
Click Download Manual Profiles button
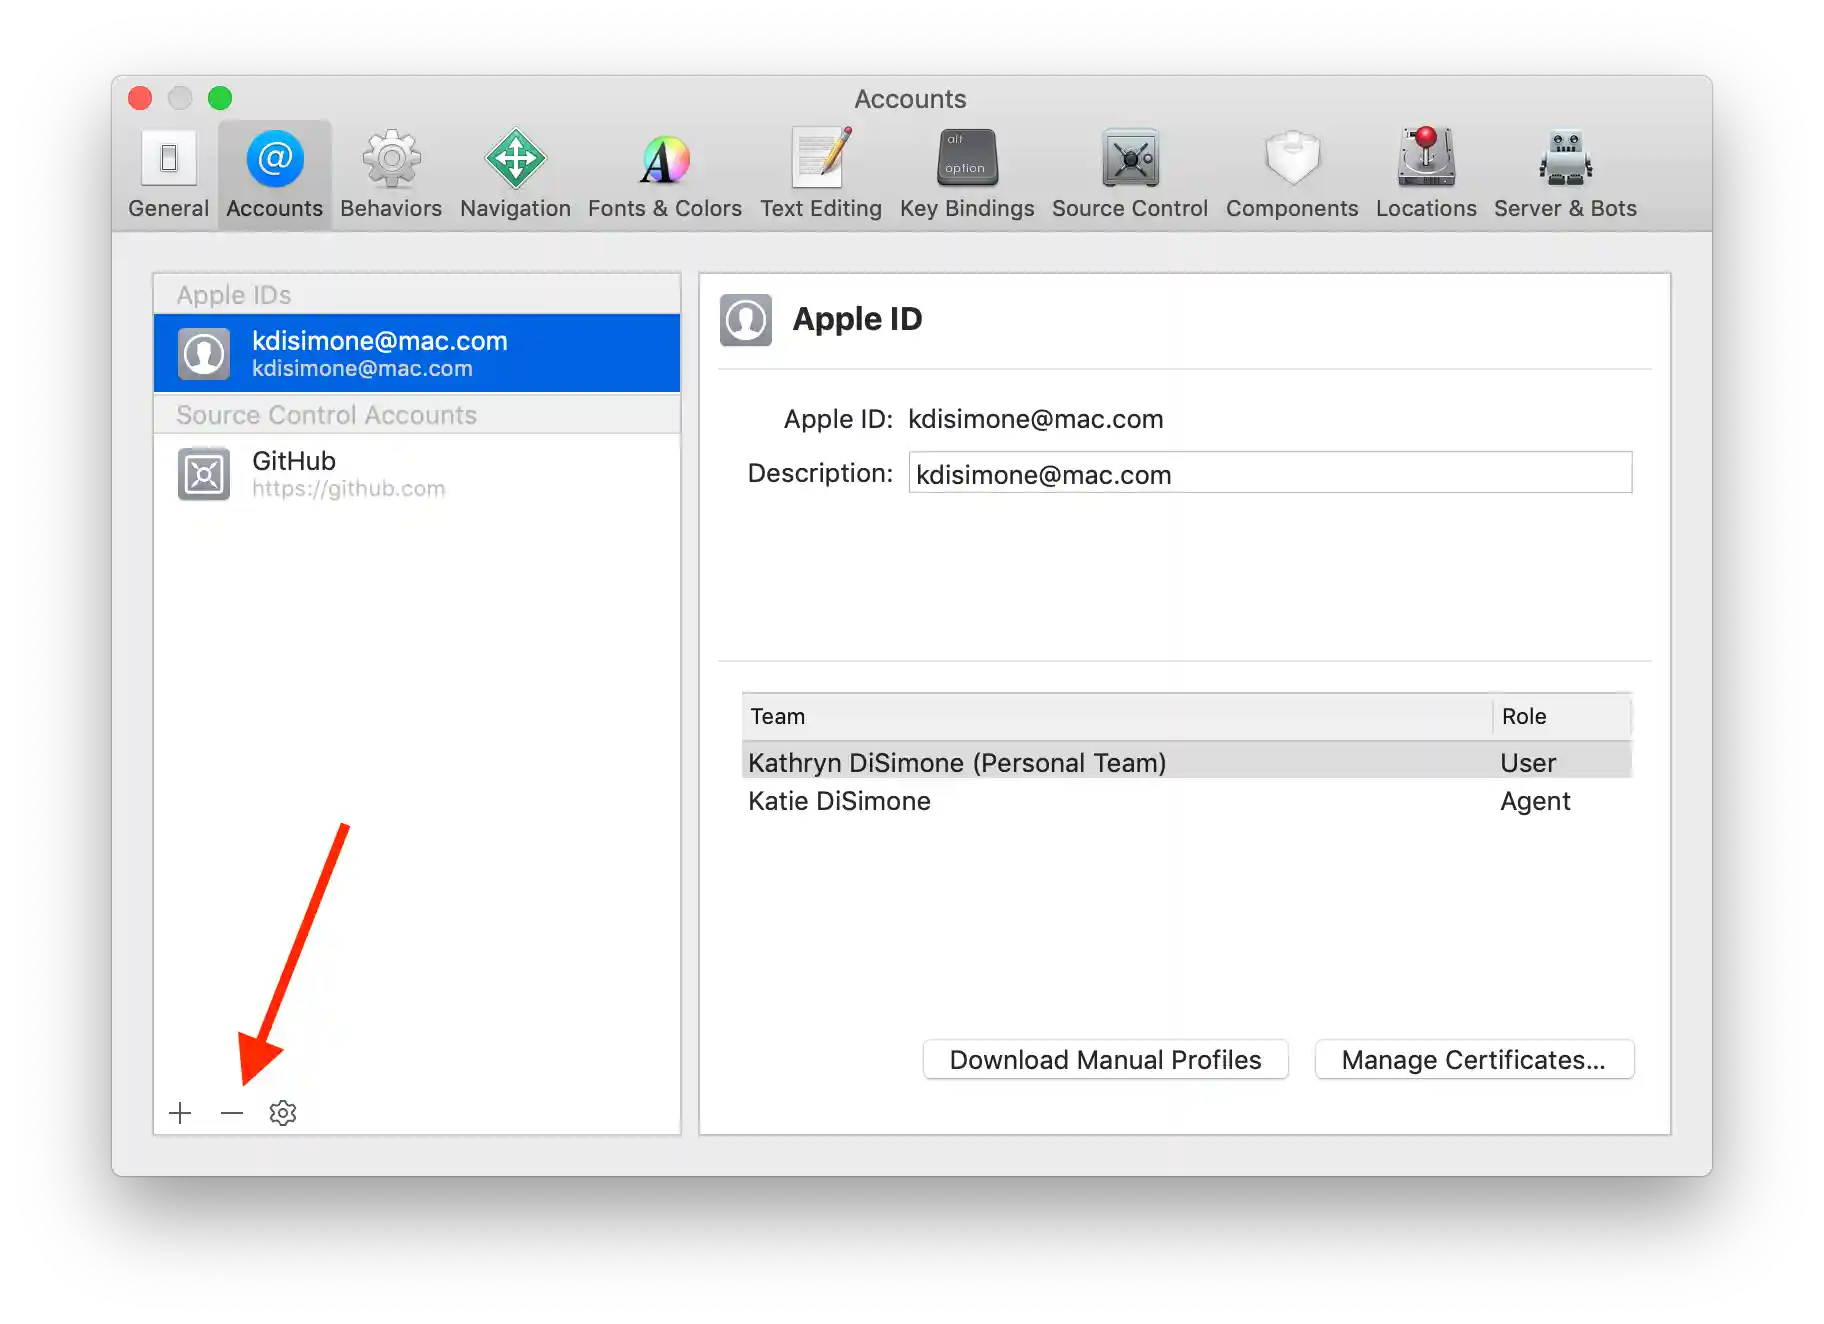pyautogui.click(x=1104, y=1059)
